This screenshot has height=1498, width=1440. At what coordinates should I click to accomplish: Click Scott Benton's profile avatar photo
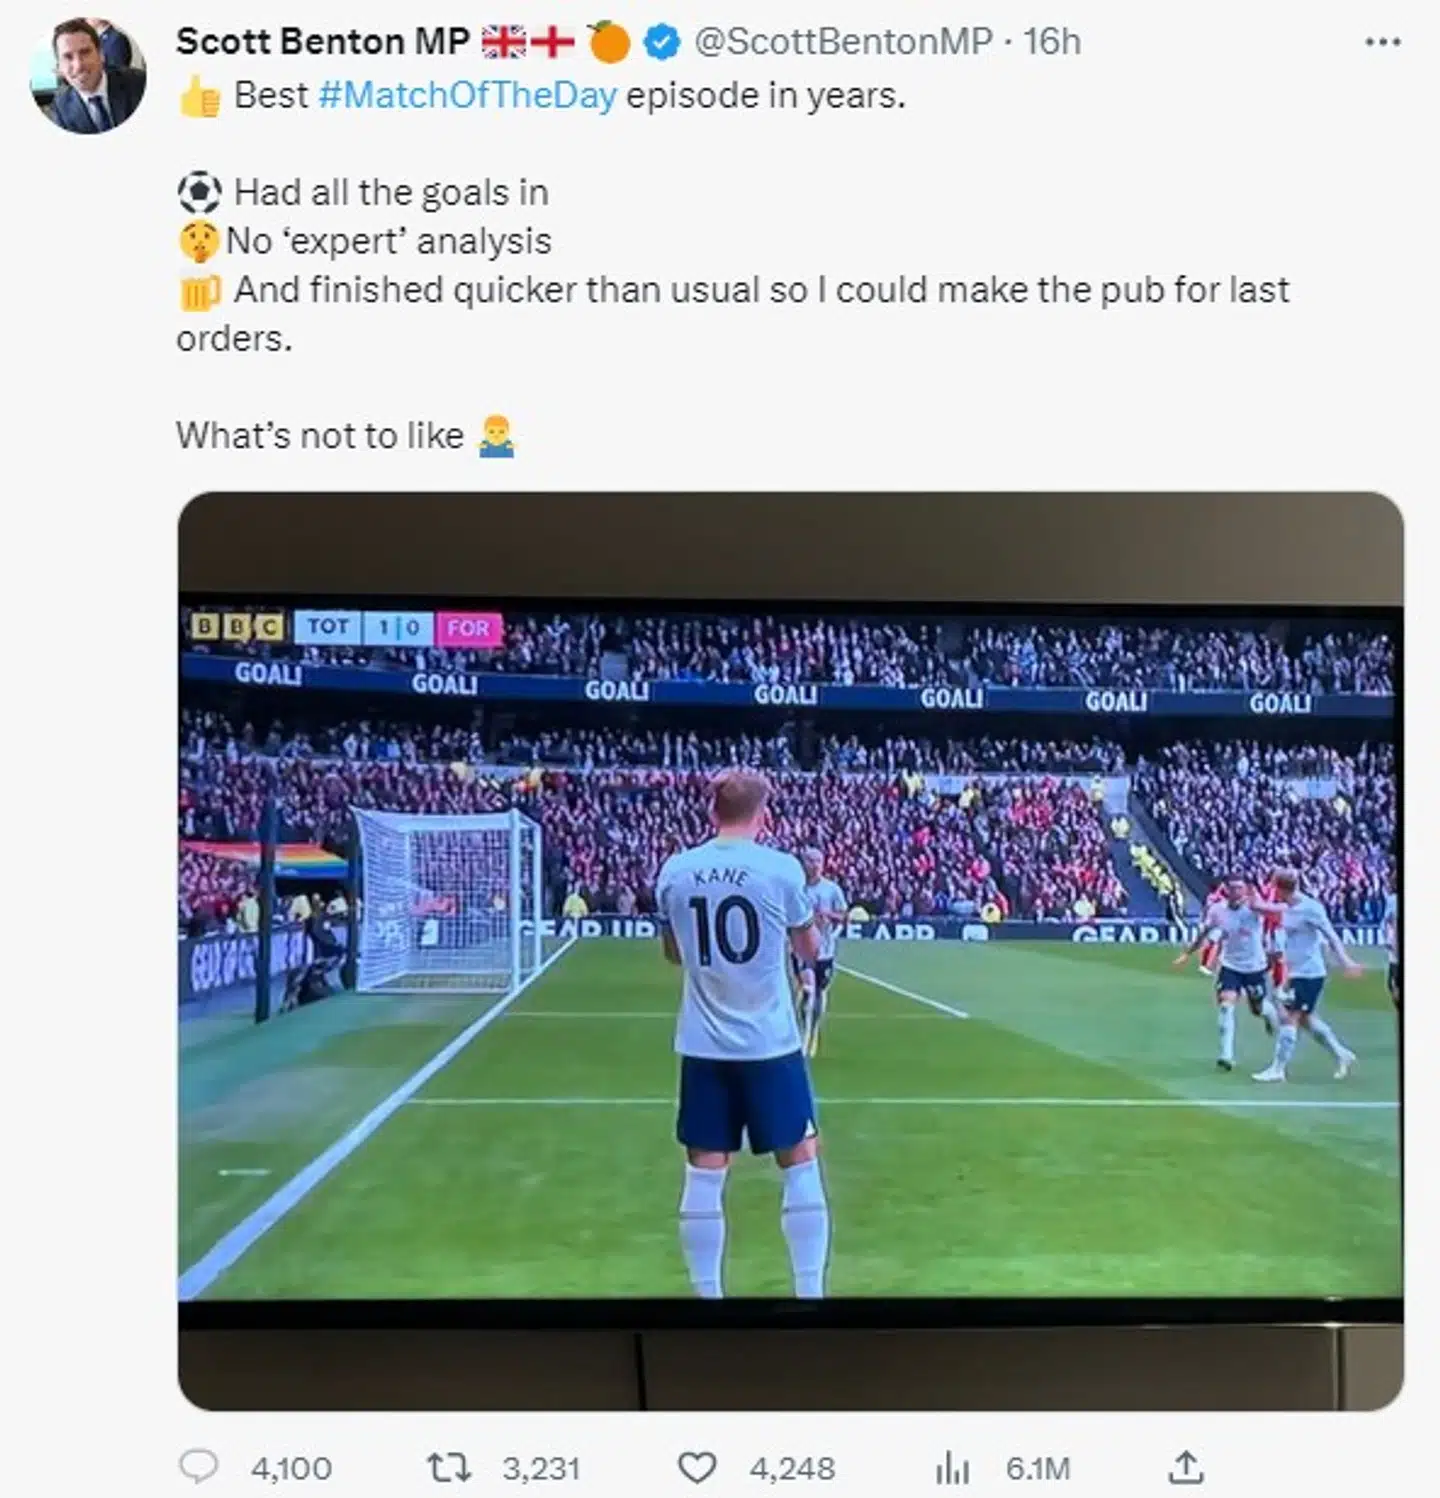point(88,76)
